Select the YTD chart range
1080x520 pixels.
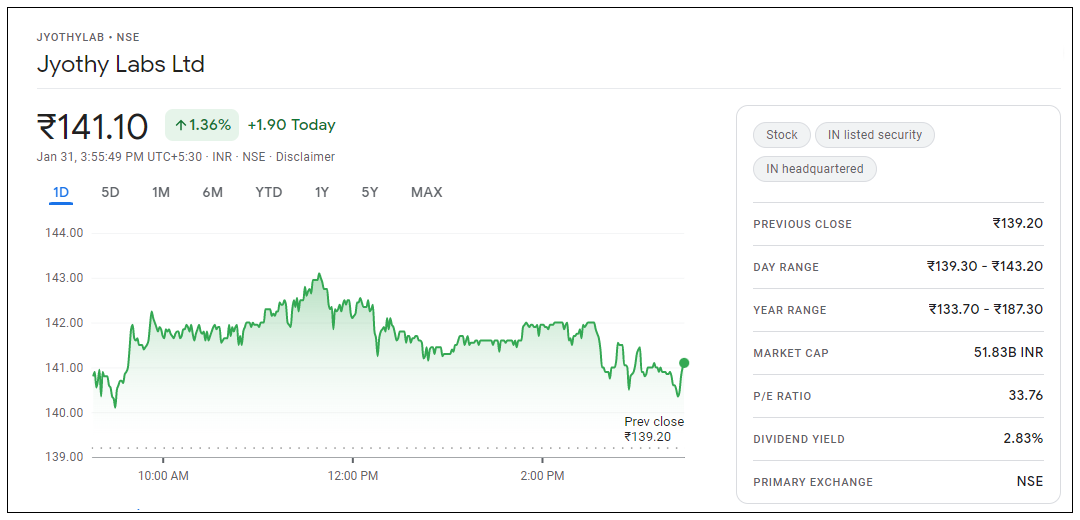pos(269,192)
